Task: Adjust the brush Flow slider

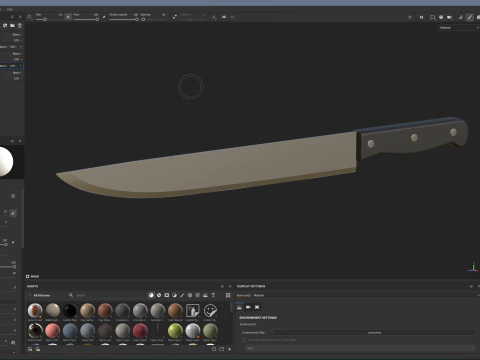Action: point(86,19)
